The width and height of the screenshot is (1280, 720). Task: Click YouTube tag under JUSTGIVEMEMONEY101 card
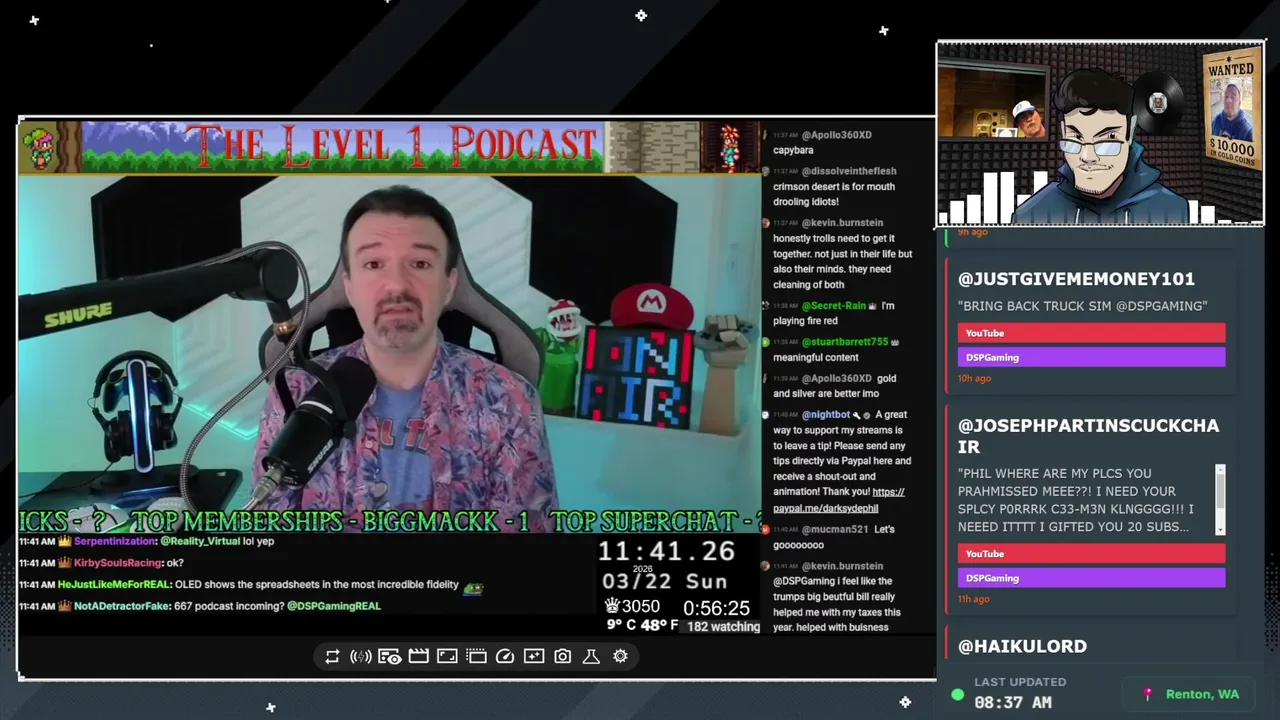1091,333
